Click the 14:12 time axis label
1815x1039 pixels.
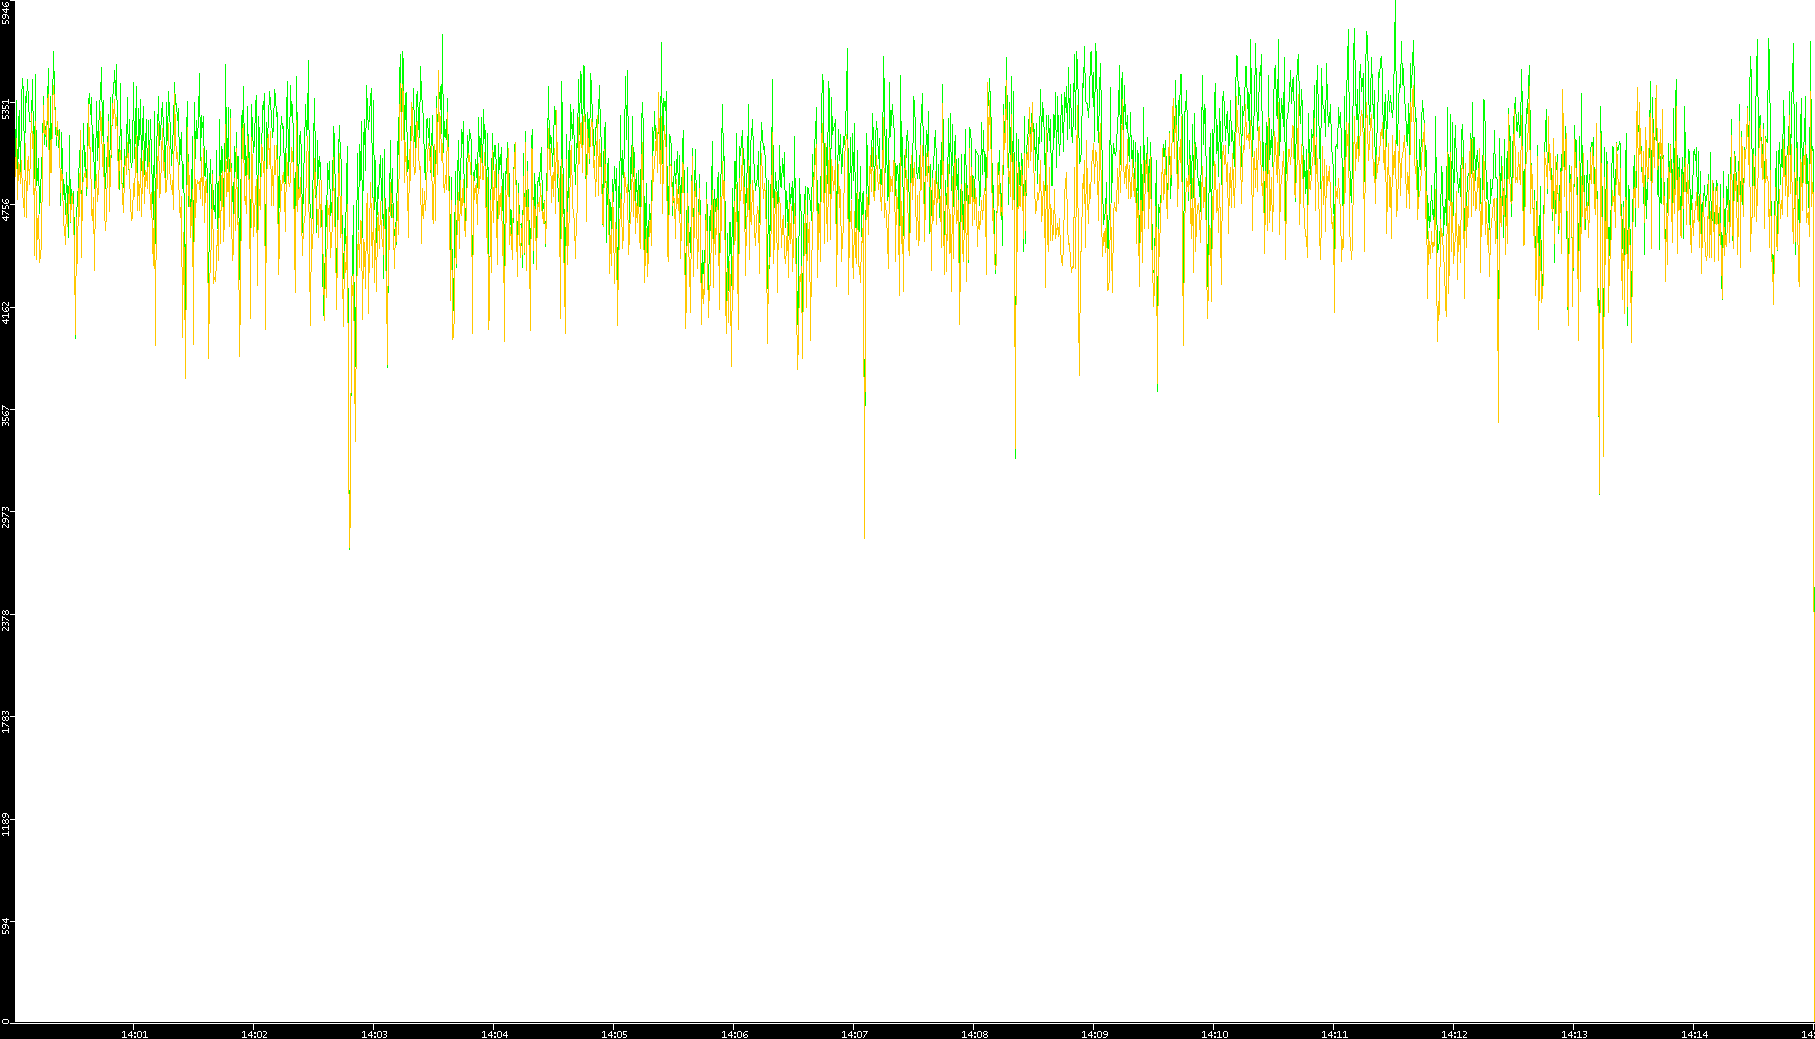tap(1454, 1034)
